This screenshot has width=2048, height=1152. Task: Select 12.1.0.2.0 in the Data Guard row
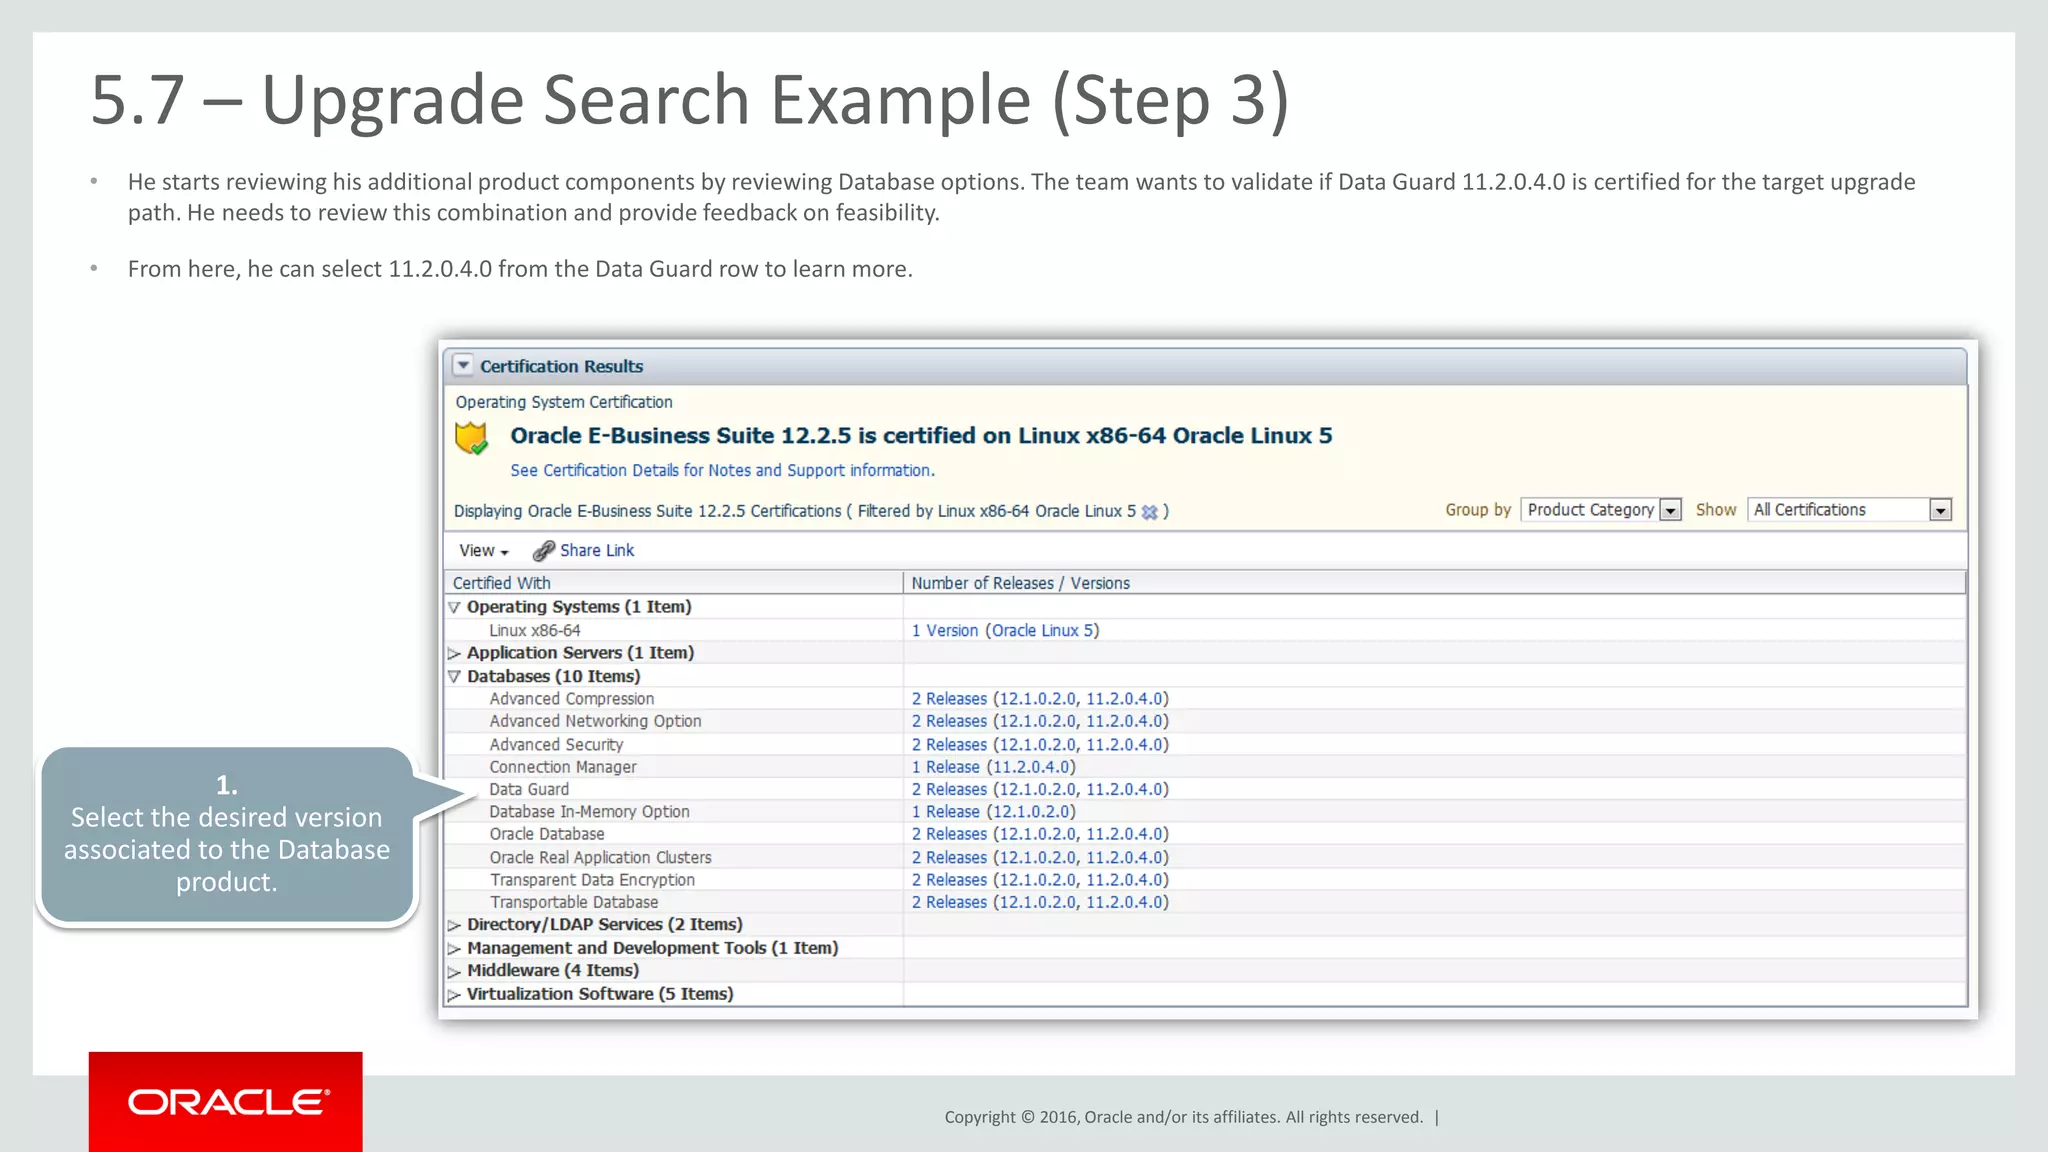click(1037, 789)
